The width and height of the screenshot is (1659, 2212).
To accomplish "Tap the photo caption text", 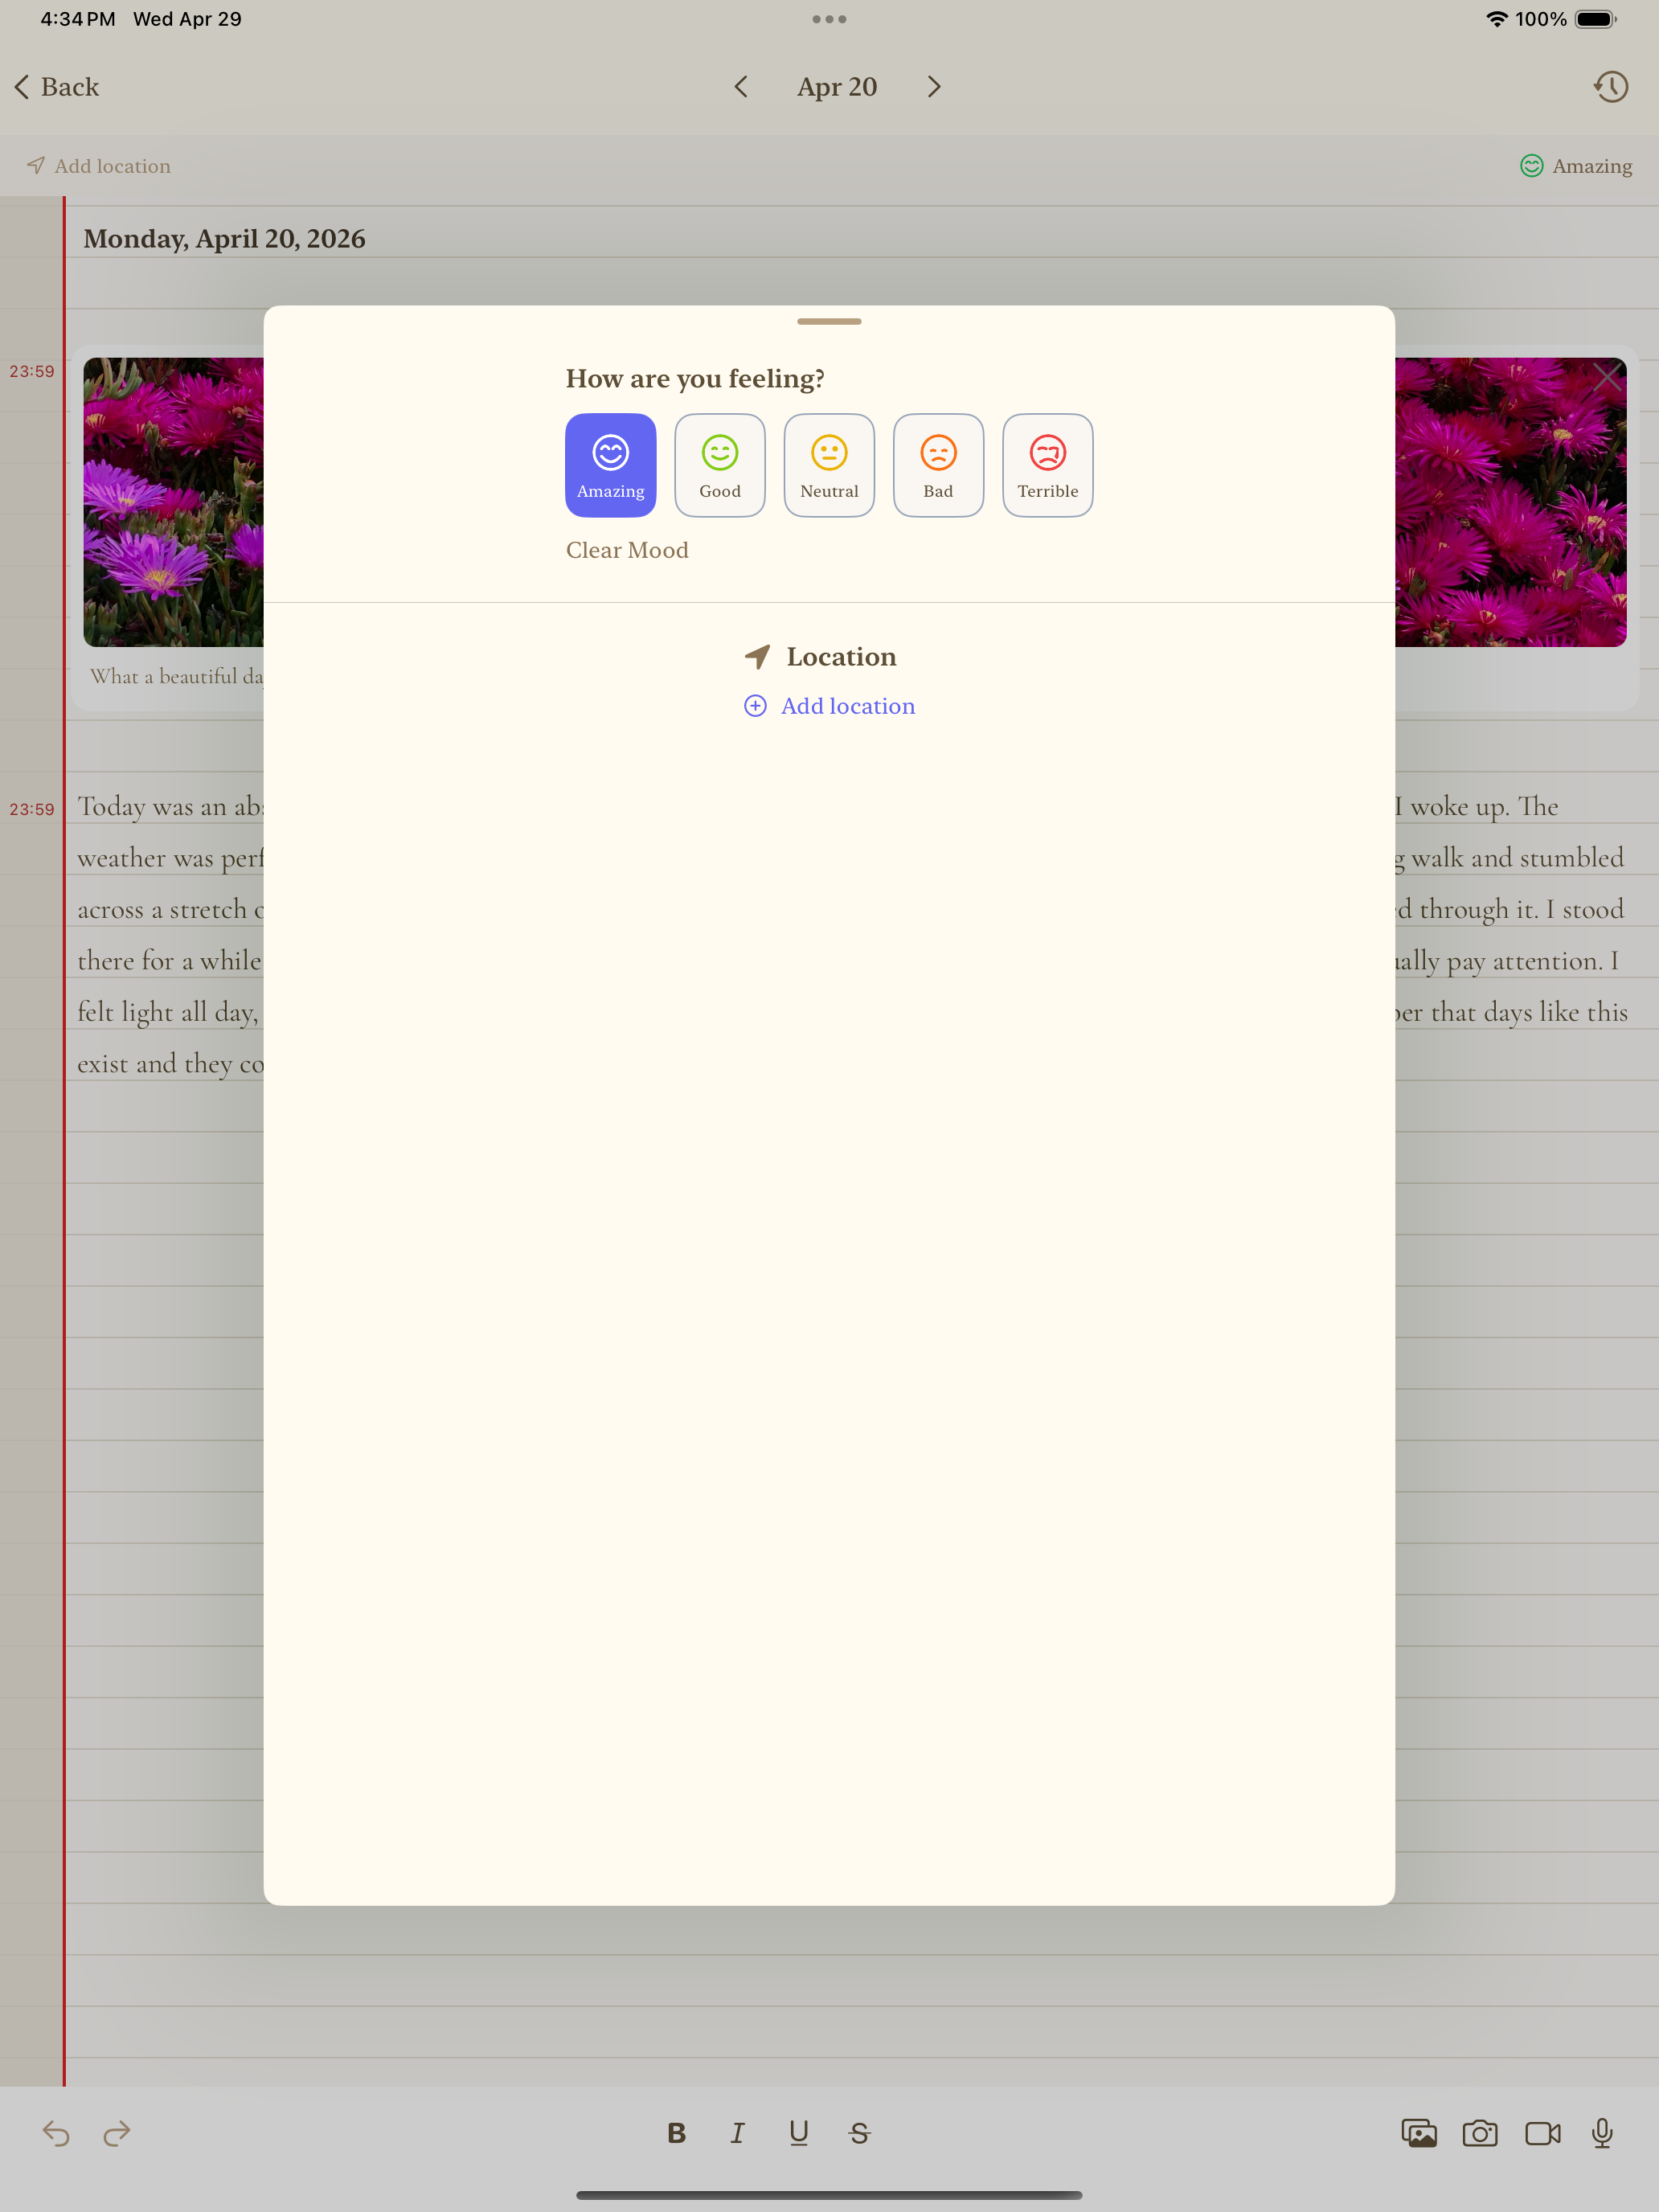I will [x=176, y=676].
